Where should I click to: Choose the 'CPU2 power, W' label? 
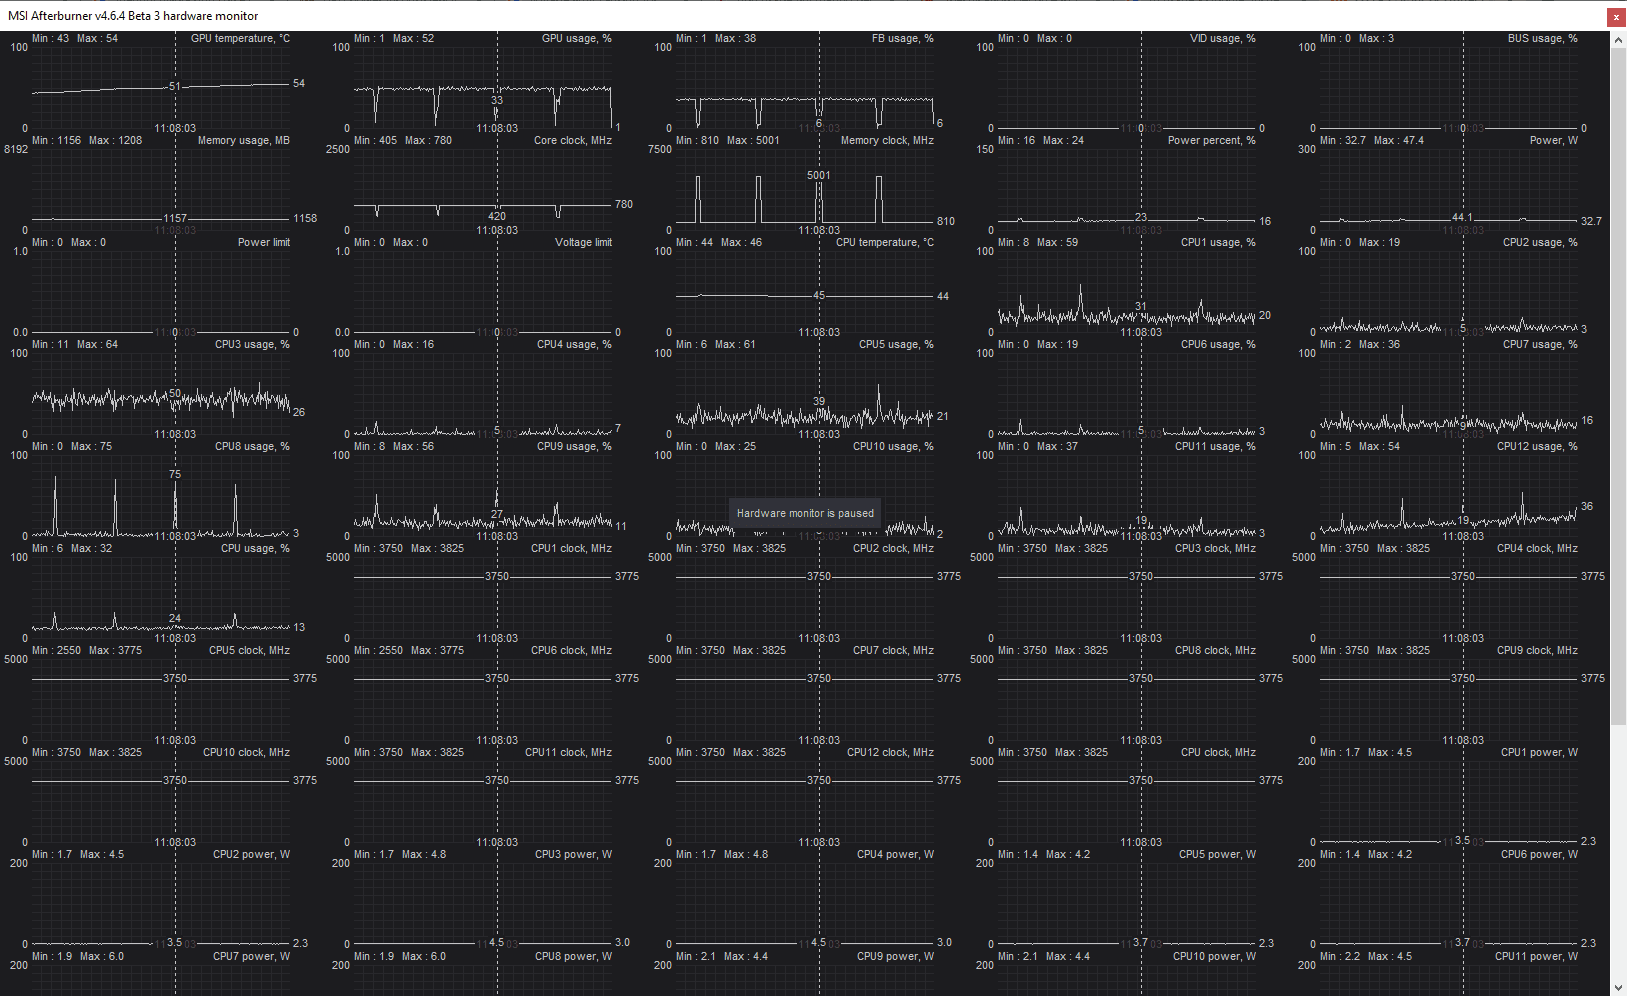pyautogui.click(x=251, y=854)
